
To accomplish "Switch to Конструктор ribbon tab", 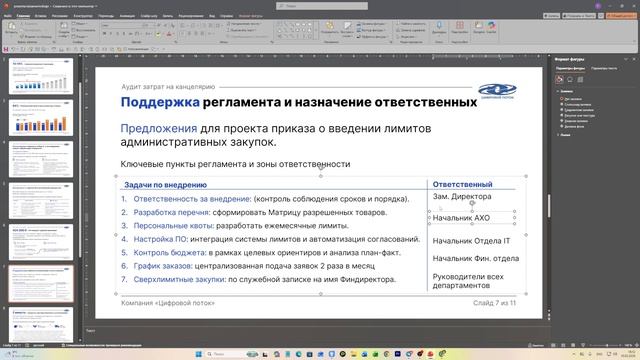I will 83,16.
